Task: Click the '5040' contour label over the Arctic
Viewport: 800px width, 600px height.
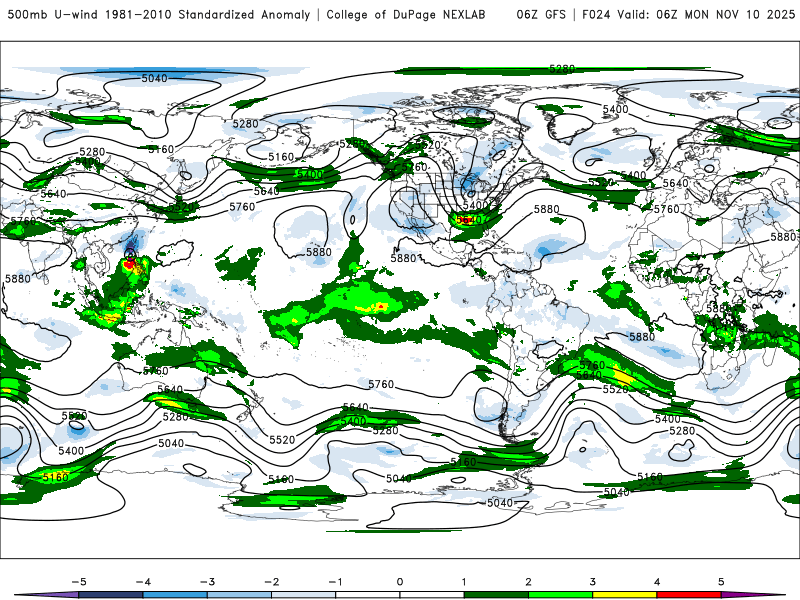Action: (x=154, y=78)
